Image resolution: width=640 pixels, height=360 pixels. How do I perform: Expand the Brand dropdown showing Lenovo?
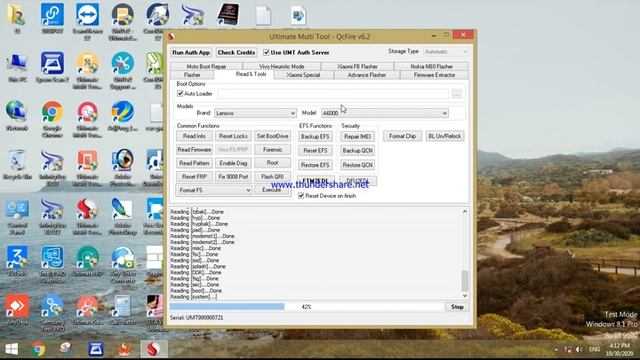pyautogui.click(x=256, y=113)
